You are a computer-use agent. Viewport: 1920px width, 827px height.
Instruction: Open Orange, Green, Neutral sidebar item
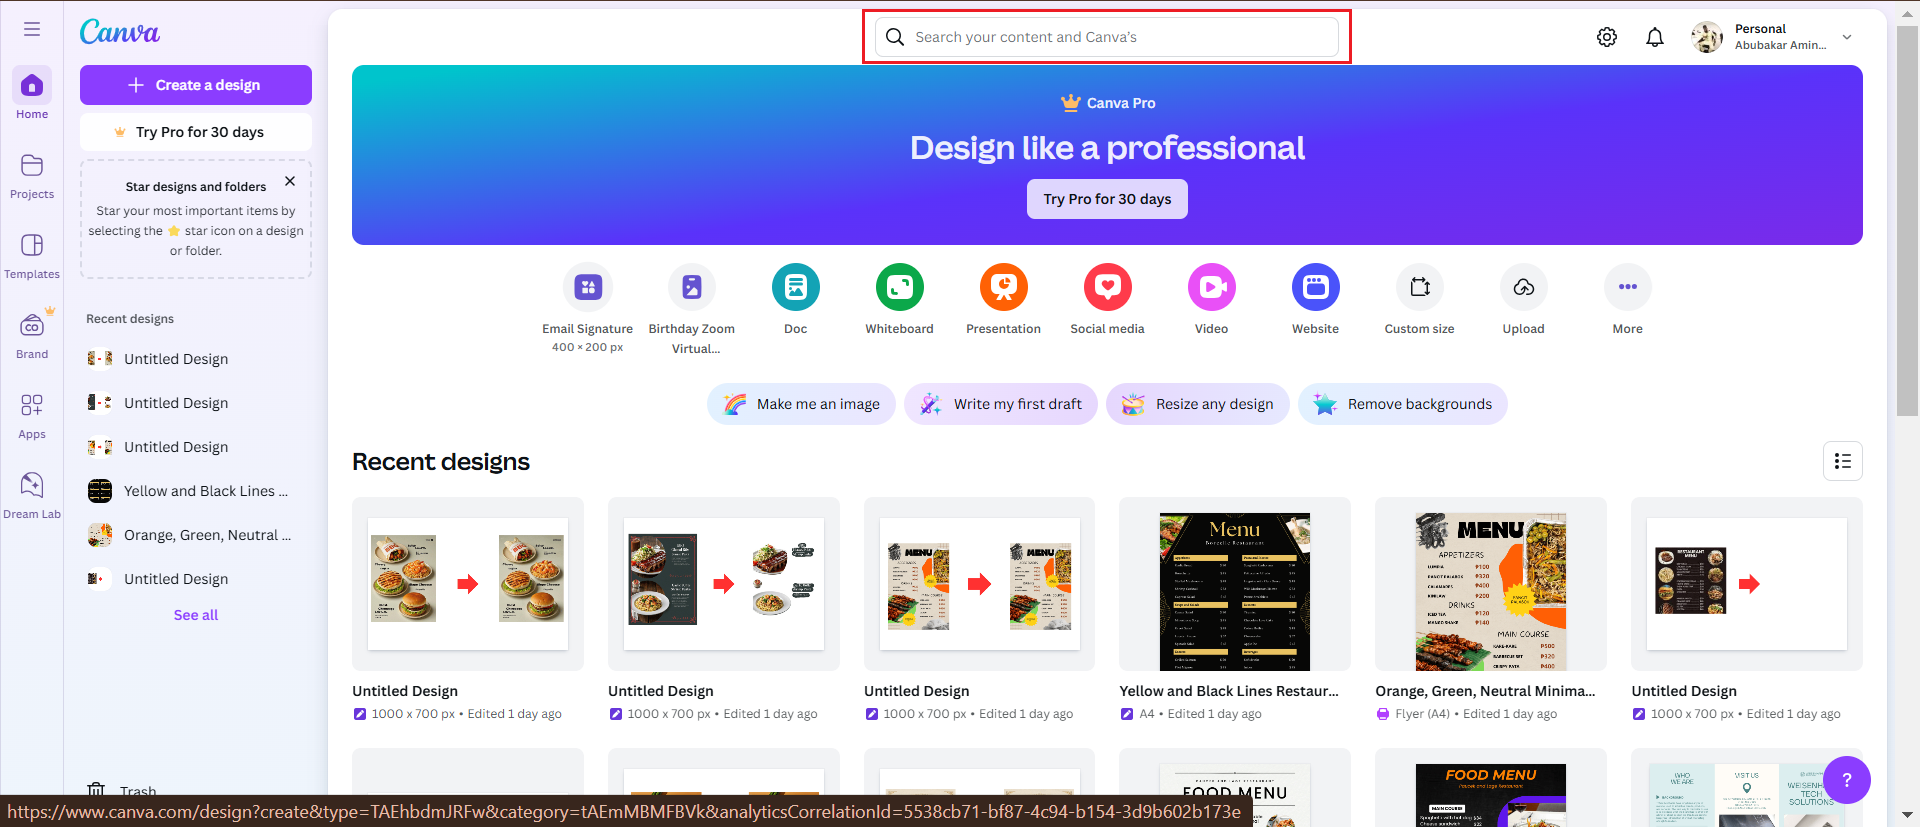196,535
